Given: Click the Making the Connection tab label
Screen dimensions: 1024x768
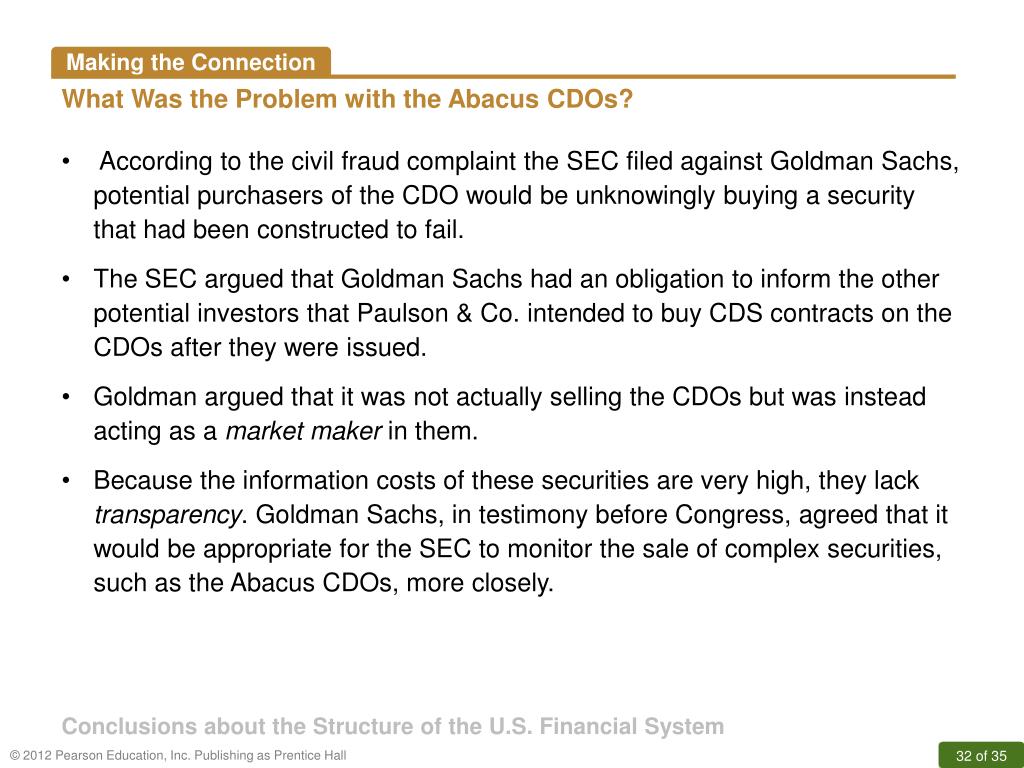Looking at the screenshot, I should coord(191,63).
